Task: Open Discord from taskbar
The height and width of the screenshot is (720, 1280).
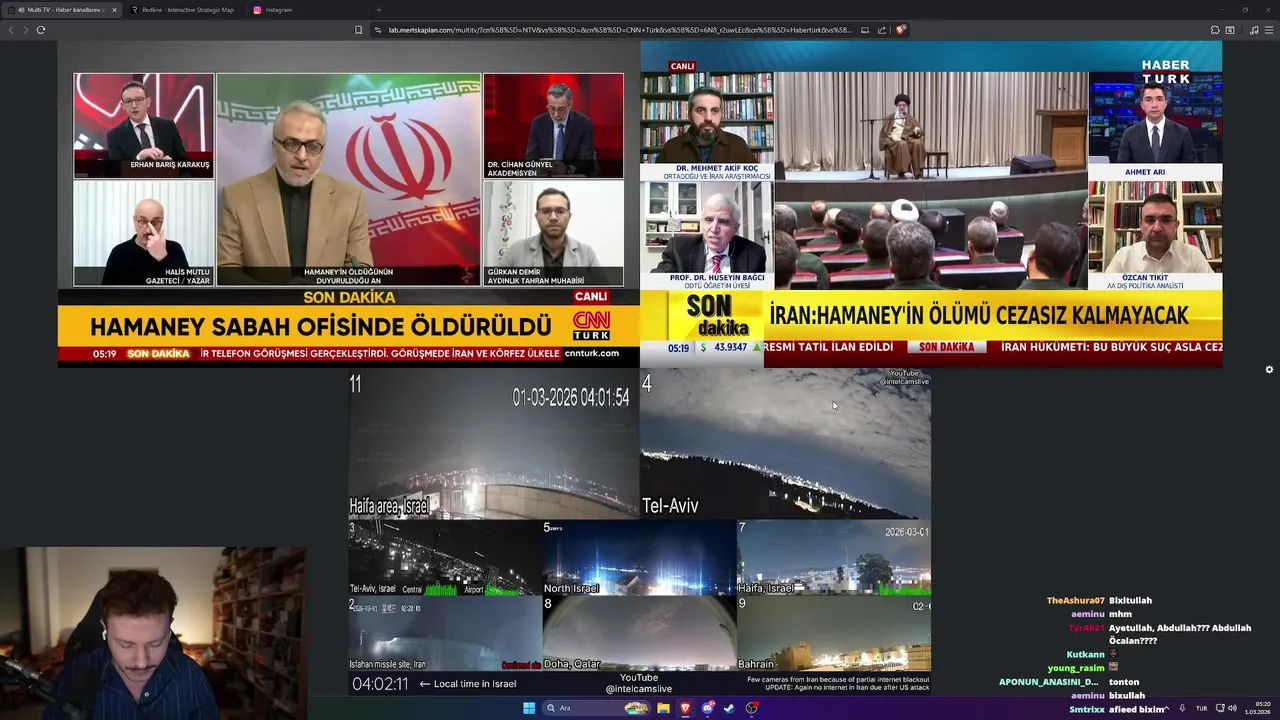Action: click(x=707, y=708)
